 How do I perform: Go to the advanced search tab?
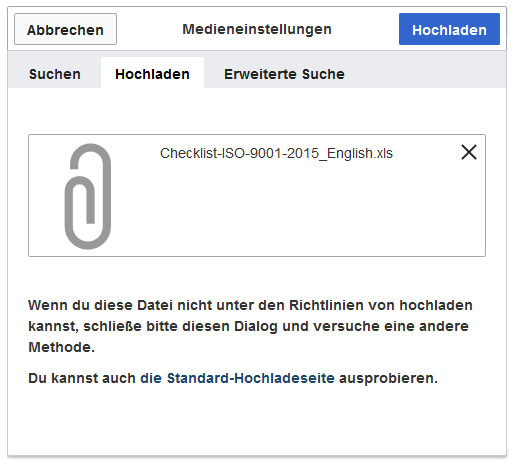(x=284, y=74)
